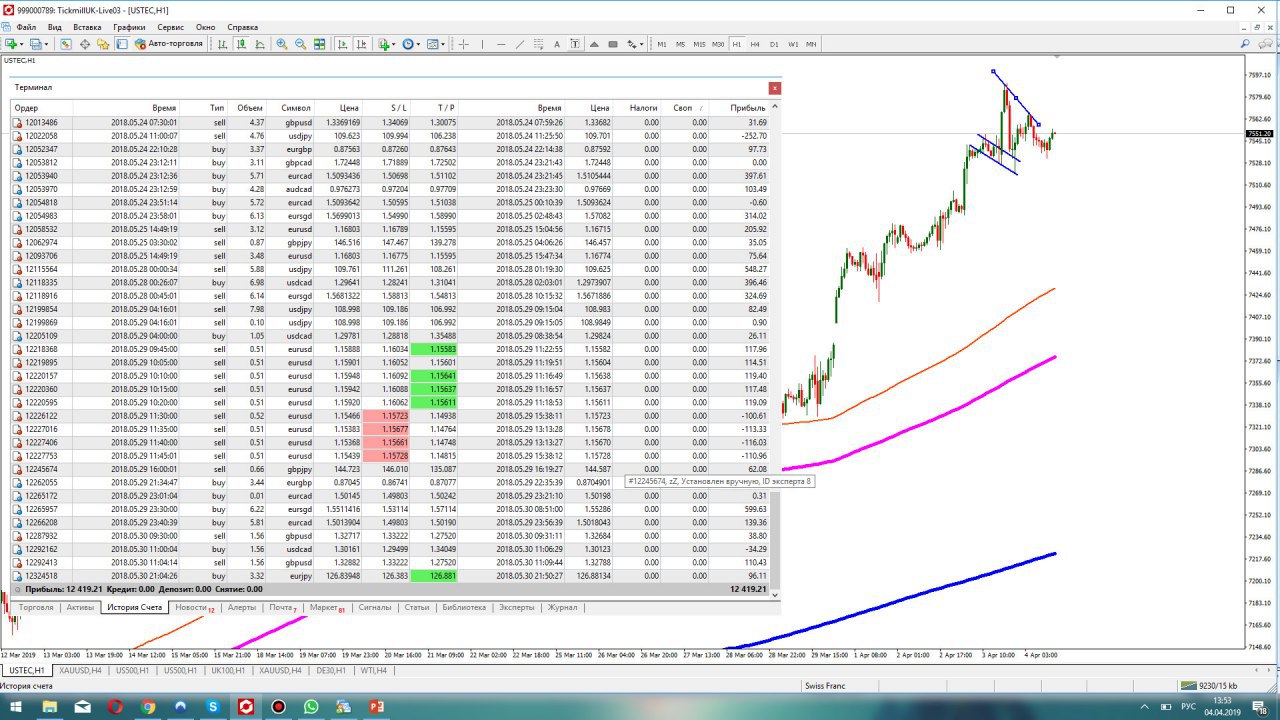Open WhatsApp from the Windows taskbar
The image size is (1280, 720).
pos(311,707)
